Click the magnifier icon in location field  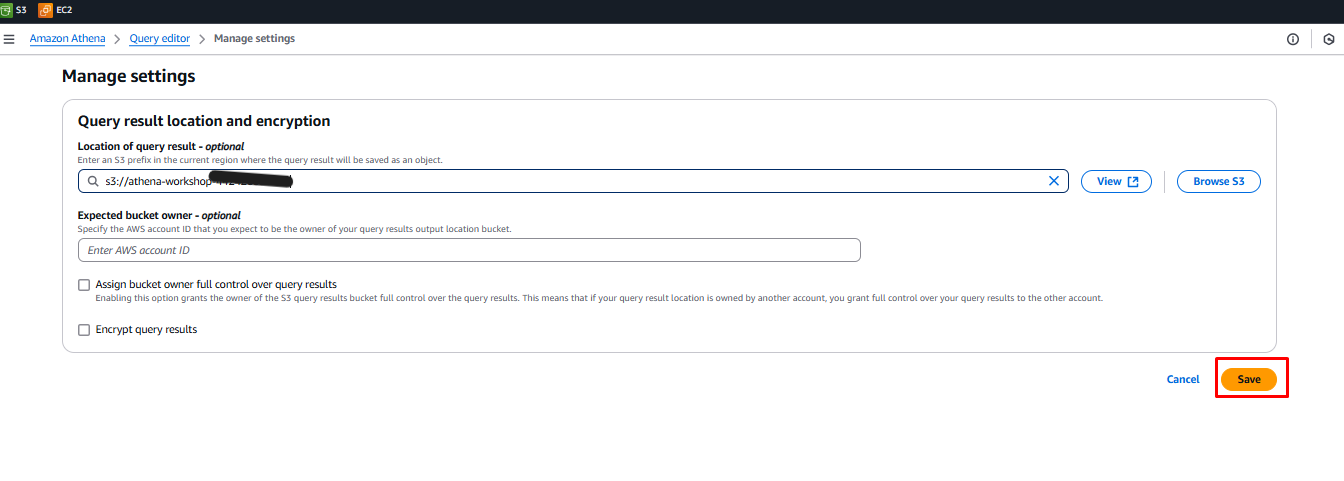pos(93,182)
